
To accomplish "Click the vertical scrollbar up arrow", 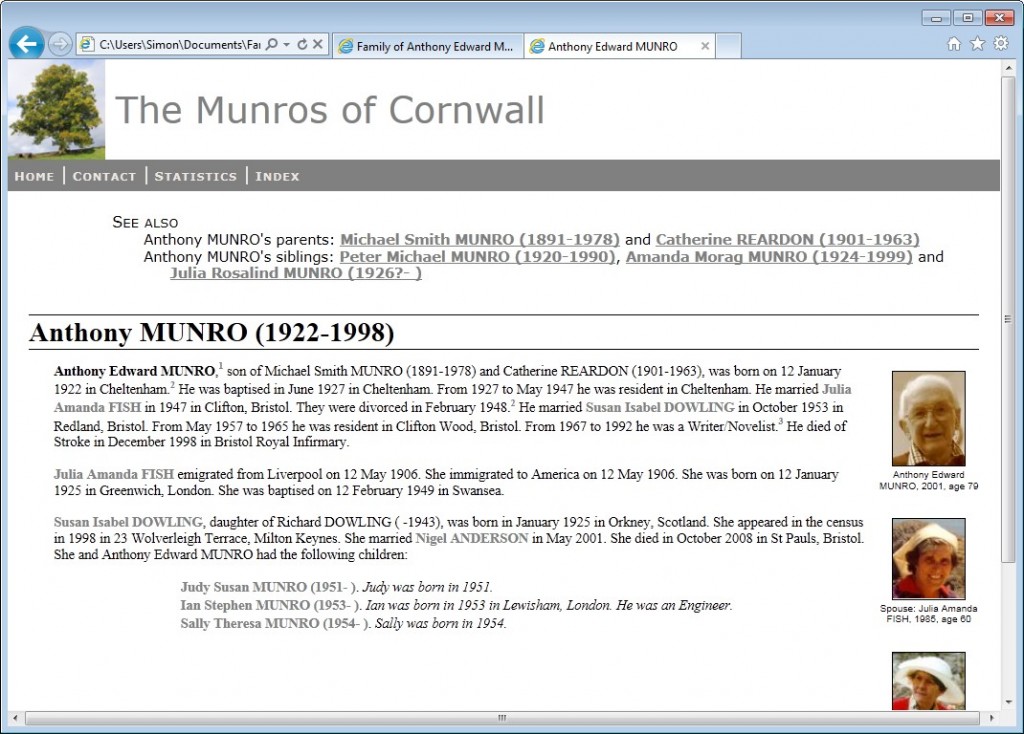I will tap(1008, 68).
